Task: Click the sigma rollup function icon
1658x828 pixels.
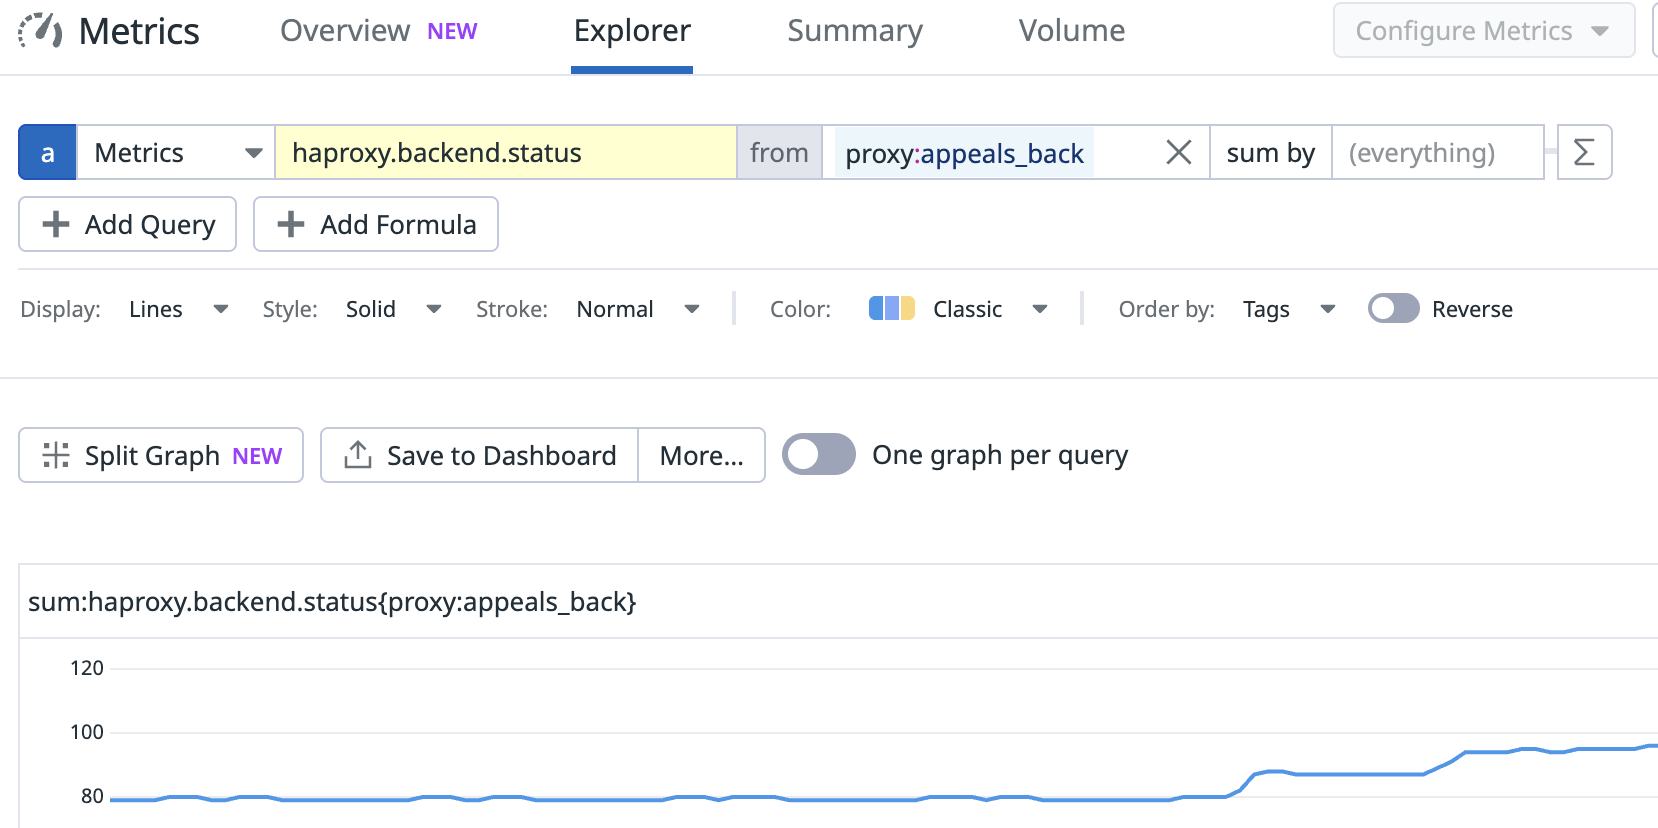Action: [x=1584, y=153]
